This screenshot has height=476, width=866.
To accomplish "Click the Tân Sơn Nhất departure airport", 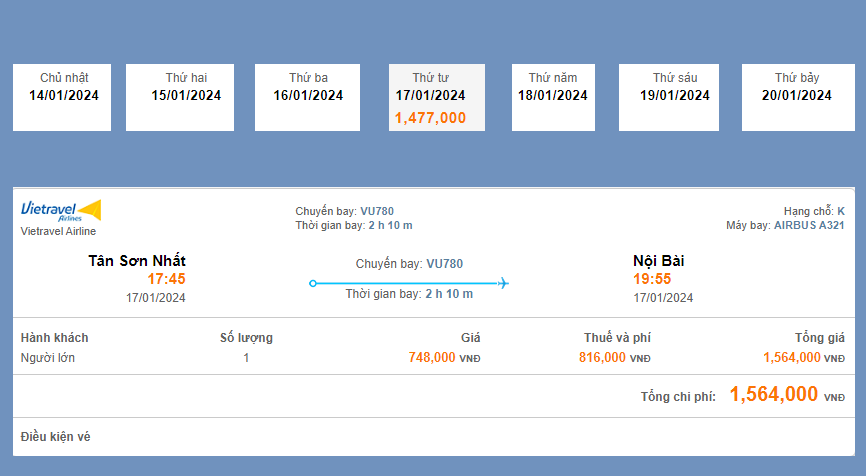I will coord(137,261).
